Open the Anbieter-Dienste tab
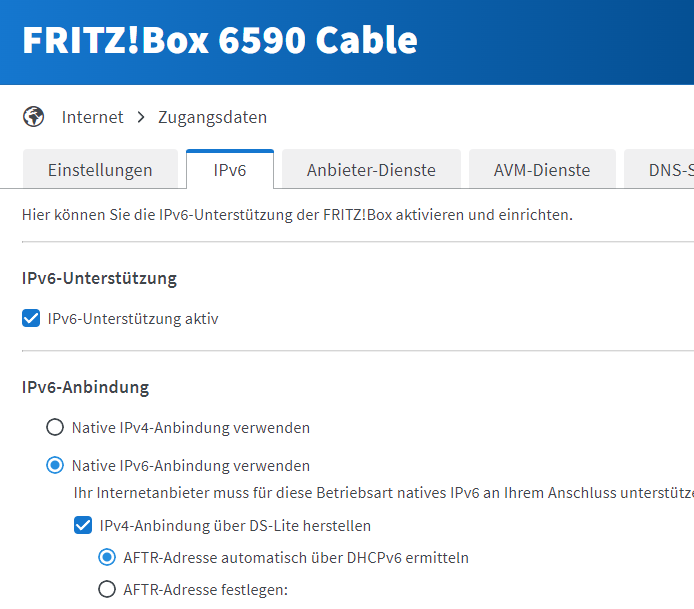The width and height of the screenshot is (694, 609). pos(371,170)
